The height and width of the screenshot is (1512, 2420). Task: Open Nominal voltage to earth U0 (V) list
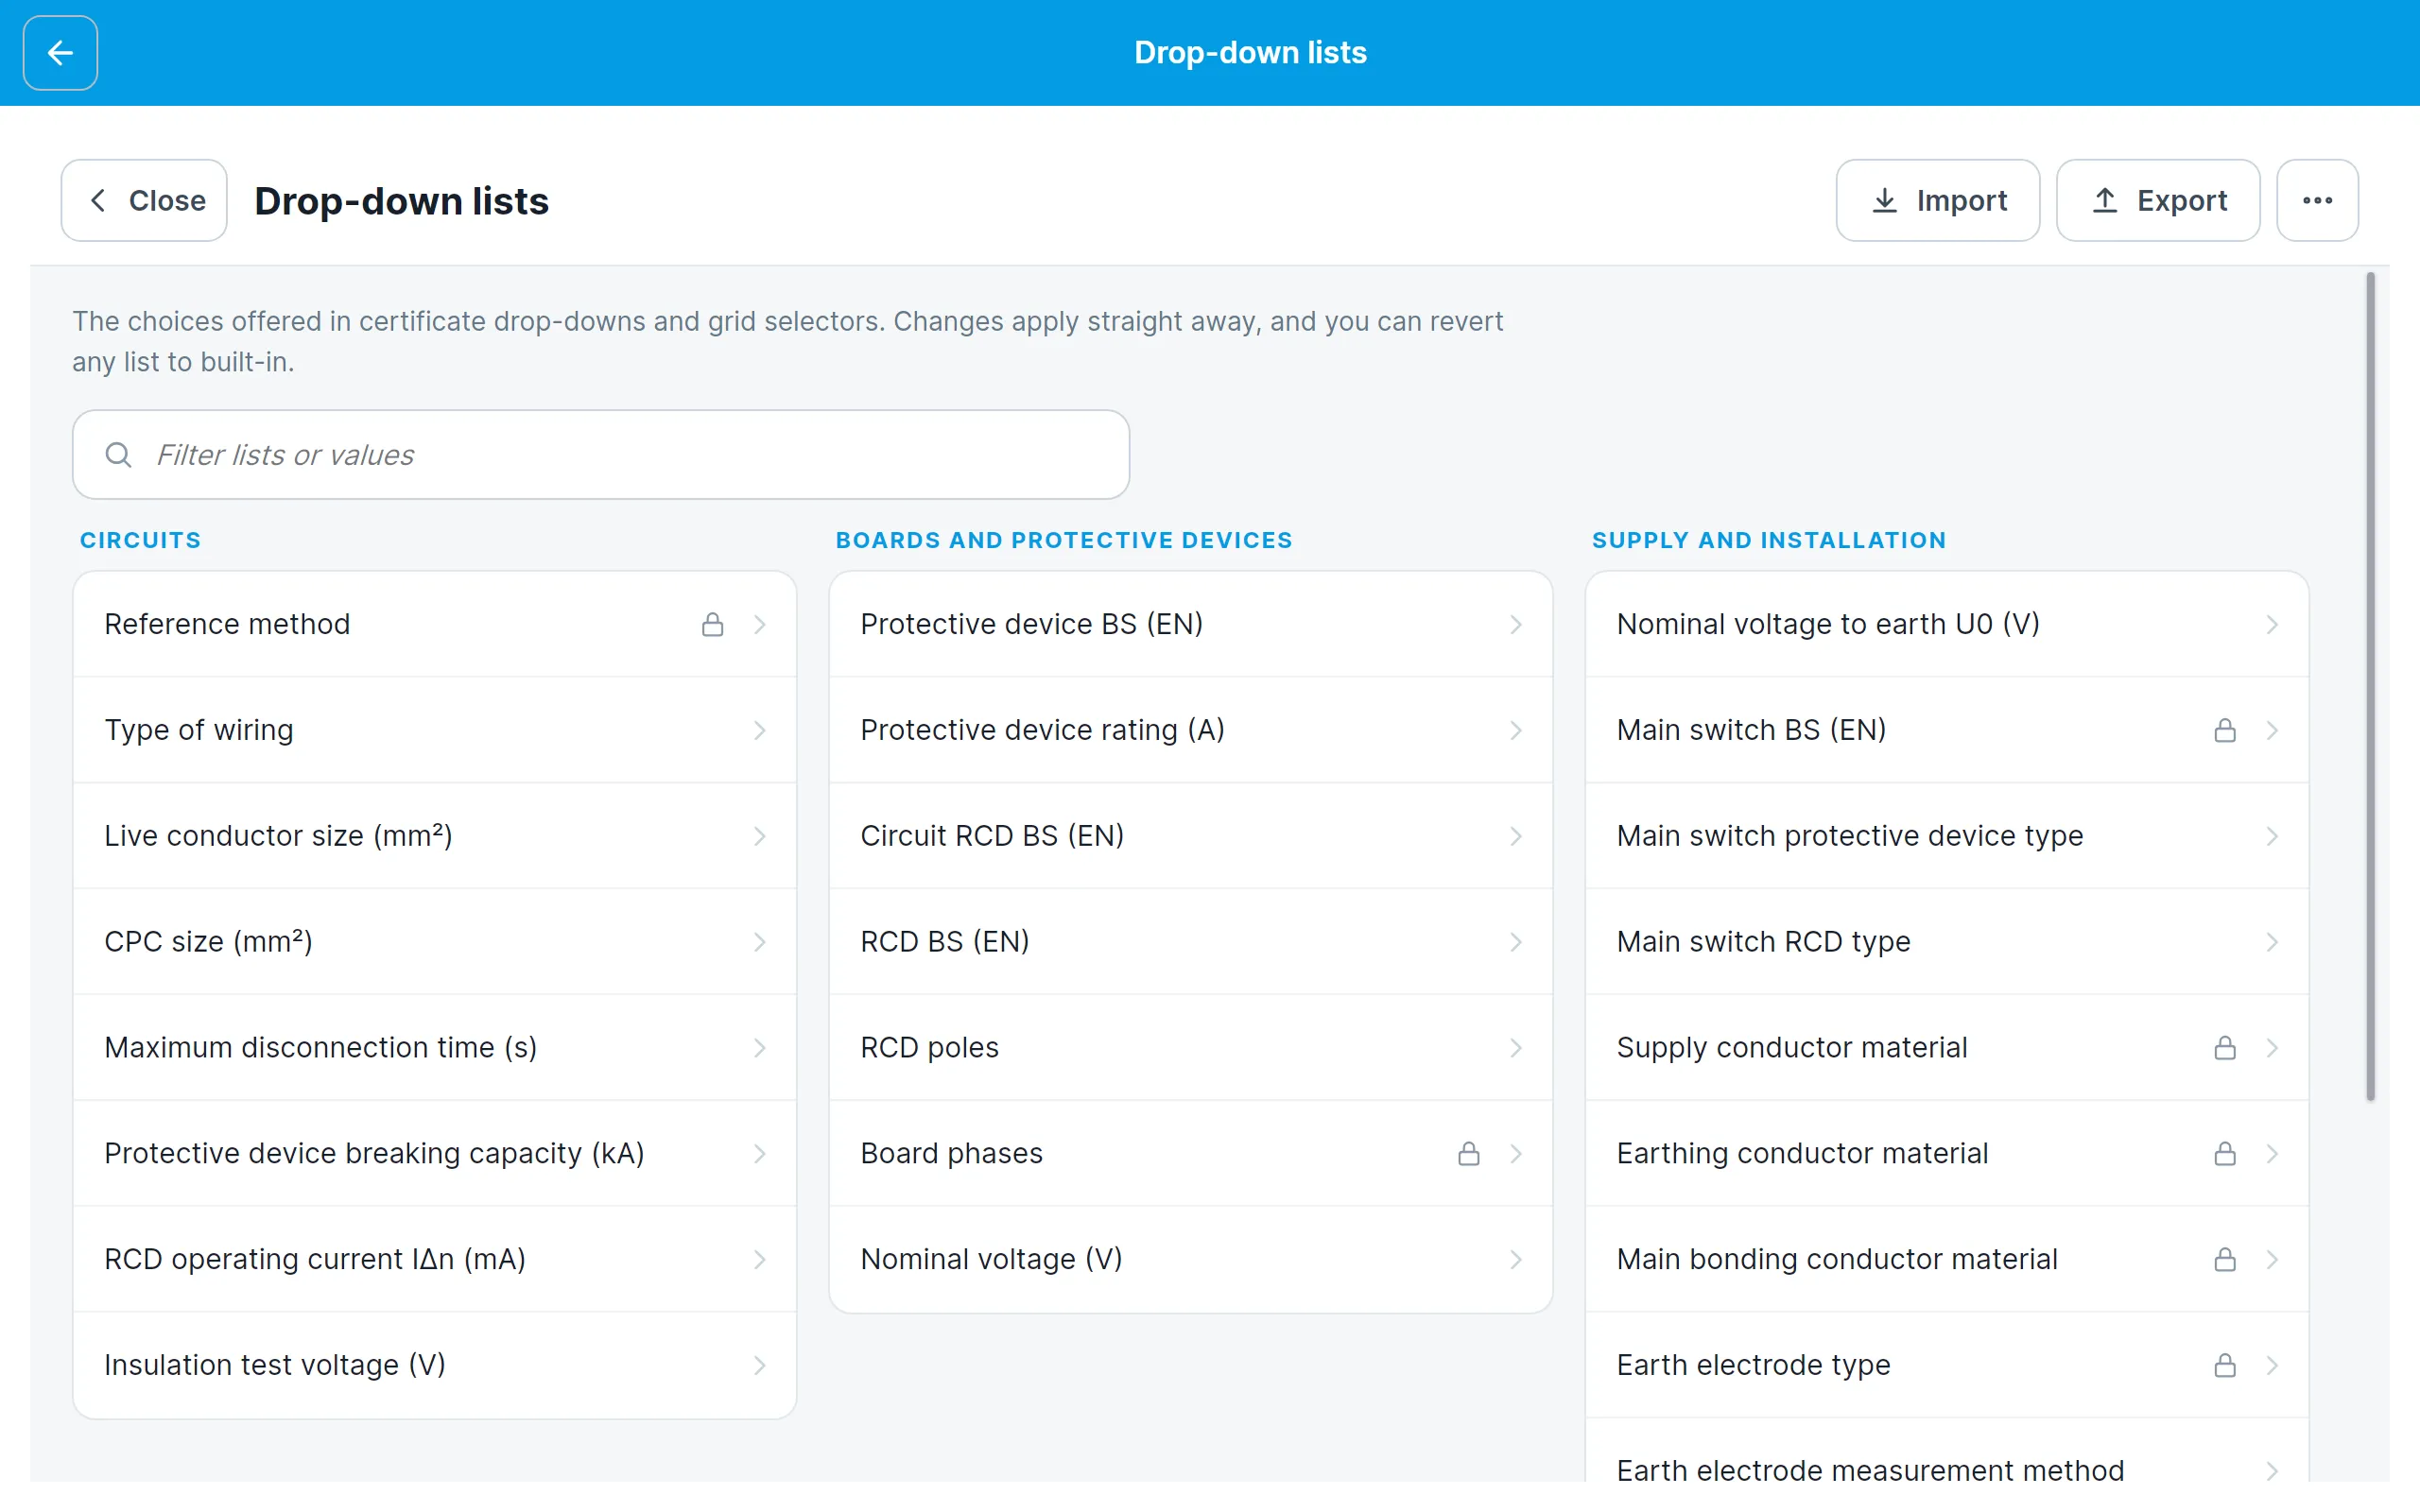1947,624
